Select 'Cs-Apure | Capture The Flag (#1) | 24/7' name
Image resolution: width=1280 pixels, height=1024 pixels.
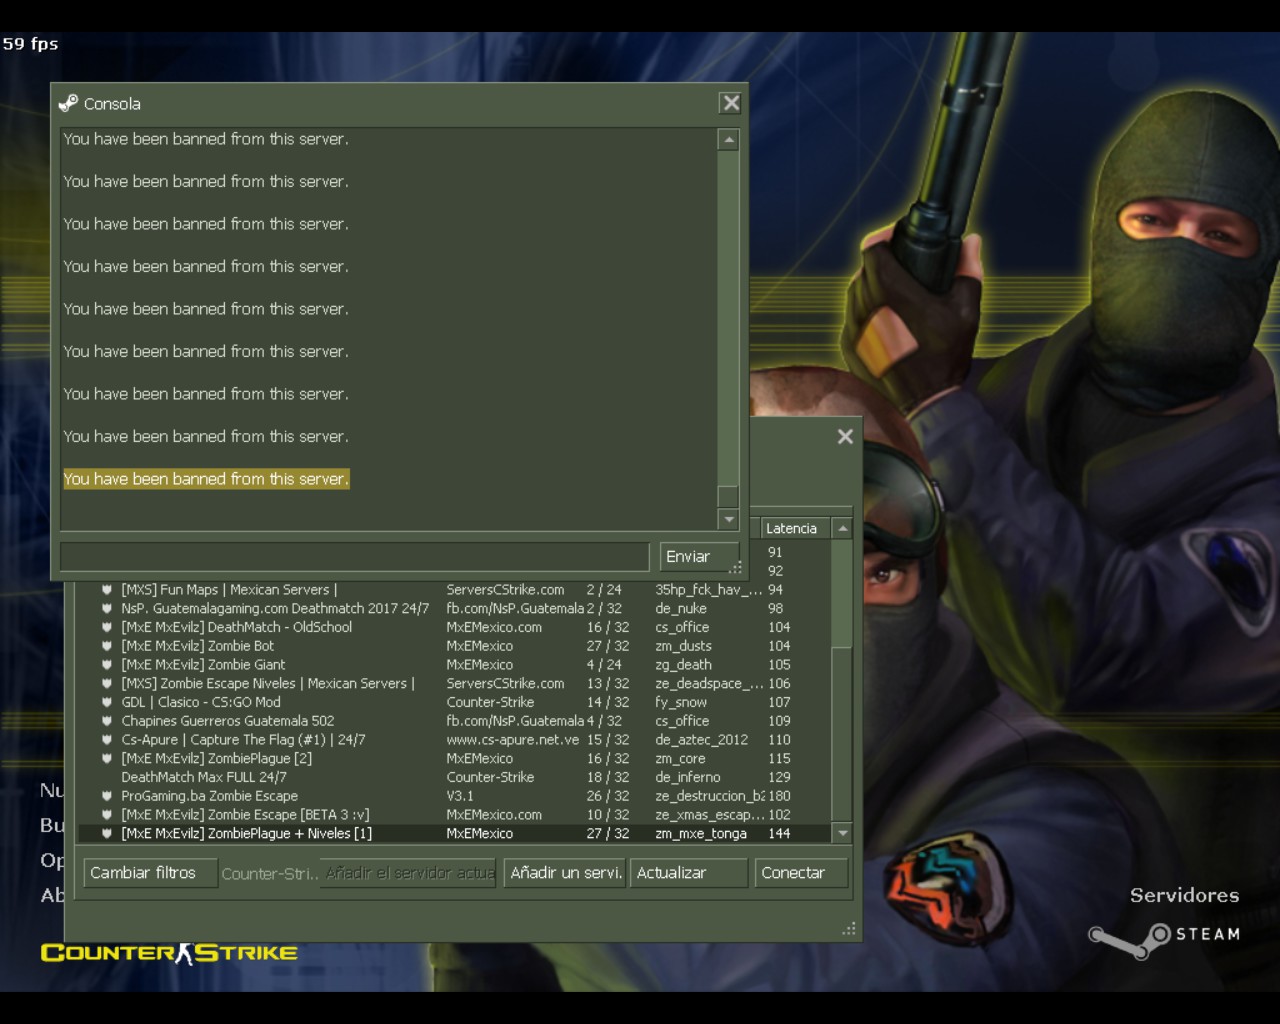click(244, 740)
